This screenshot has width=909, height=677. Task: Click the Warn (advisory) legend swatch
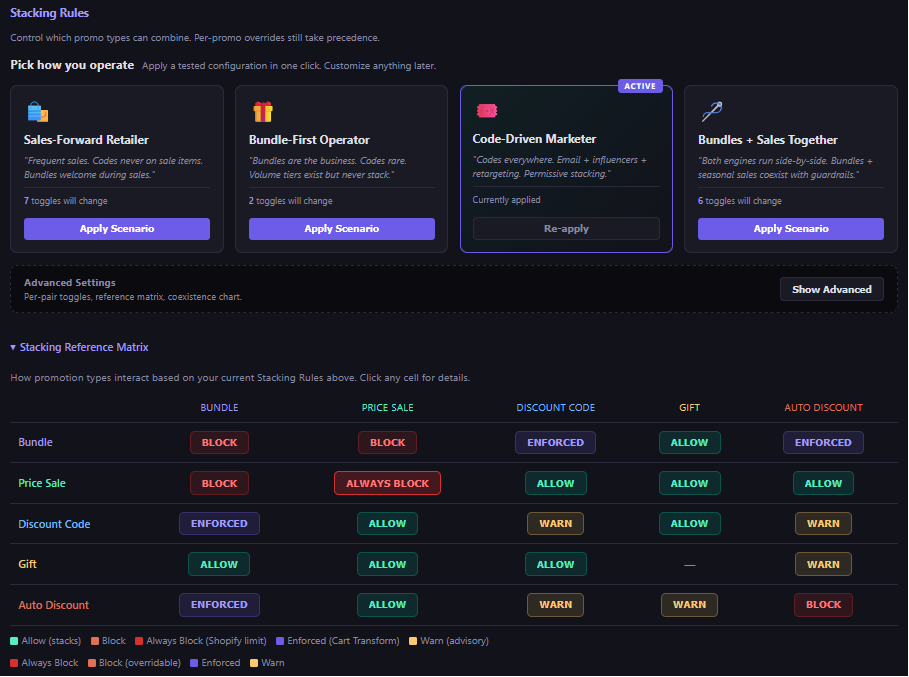pos(413,641)
